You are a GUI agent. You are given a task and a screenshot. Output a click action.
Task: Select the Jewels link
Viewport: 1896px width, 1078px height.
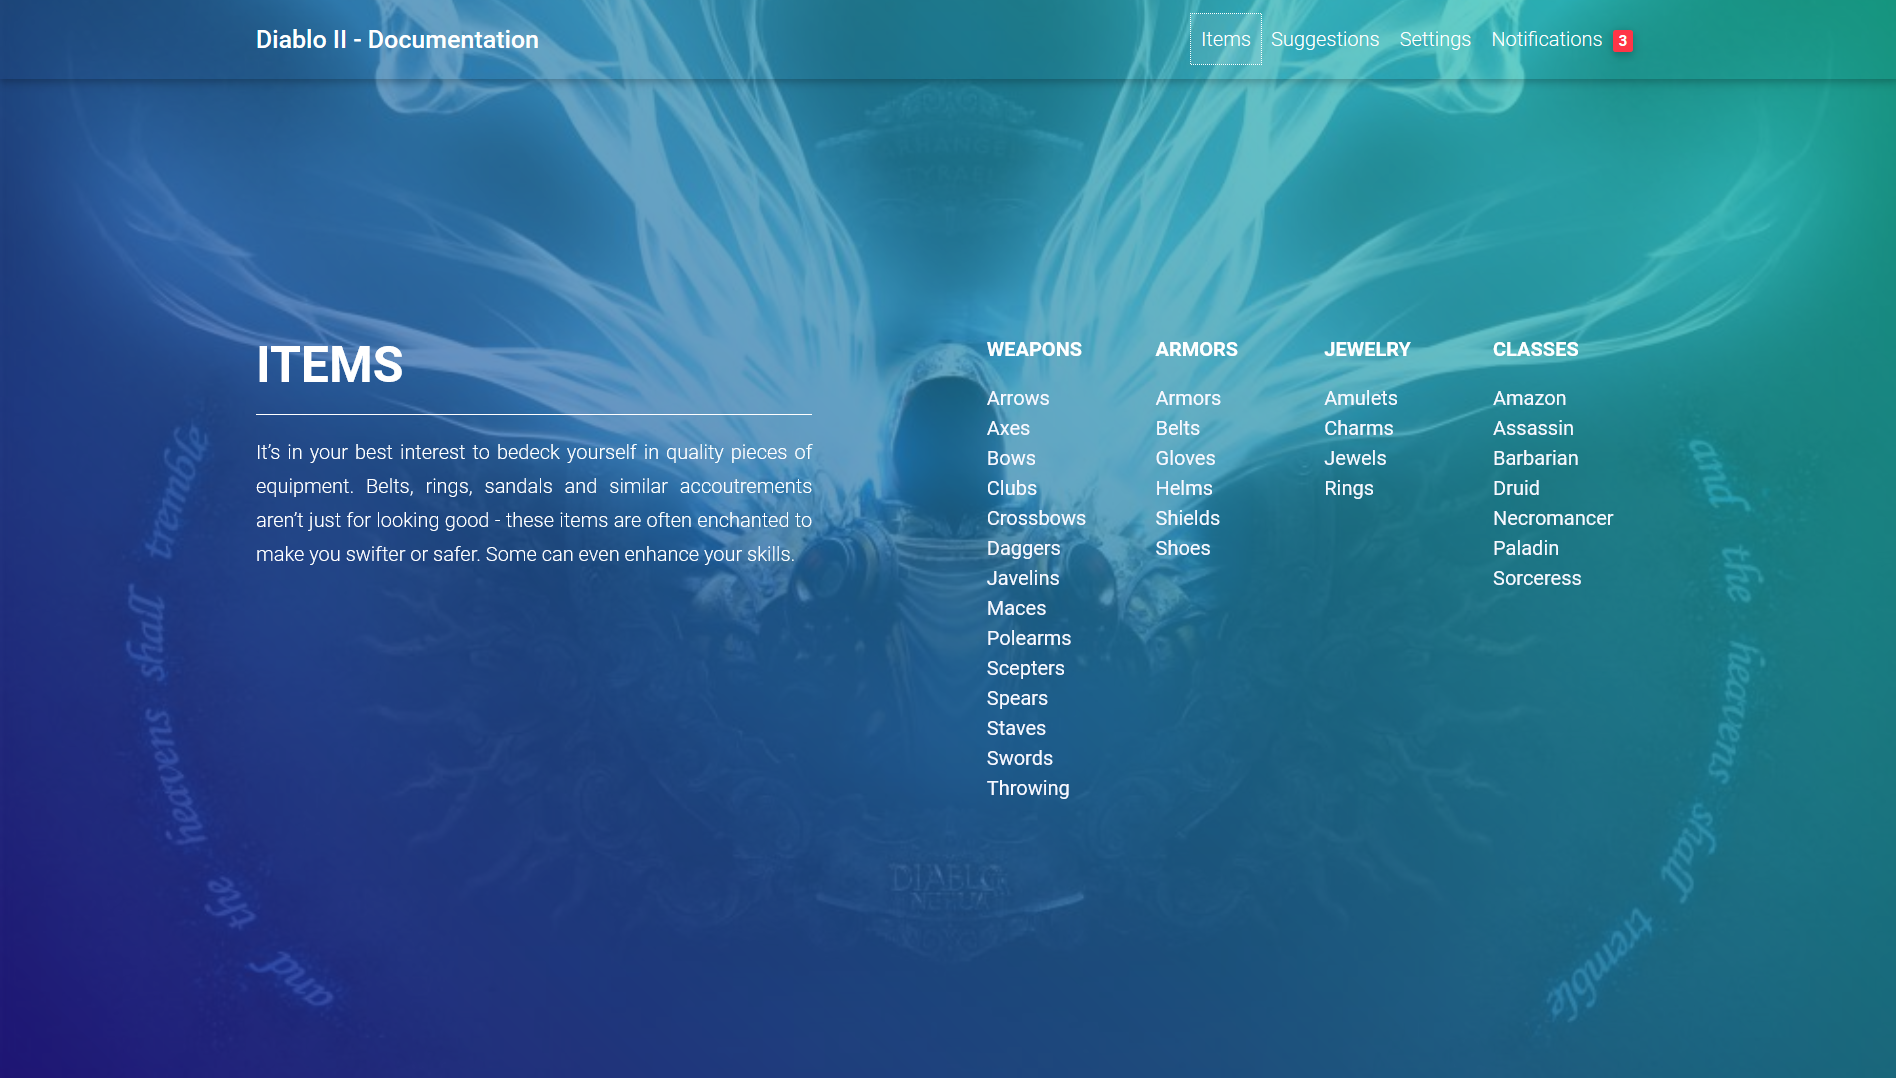[1356, 458]
